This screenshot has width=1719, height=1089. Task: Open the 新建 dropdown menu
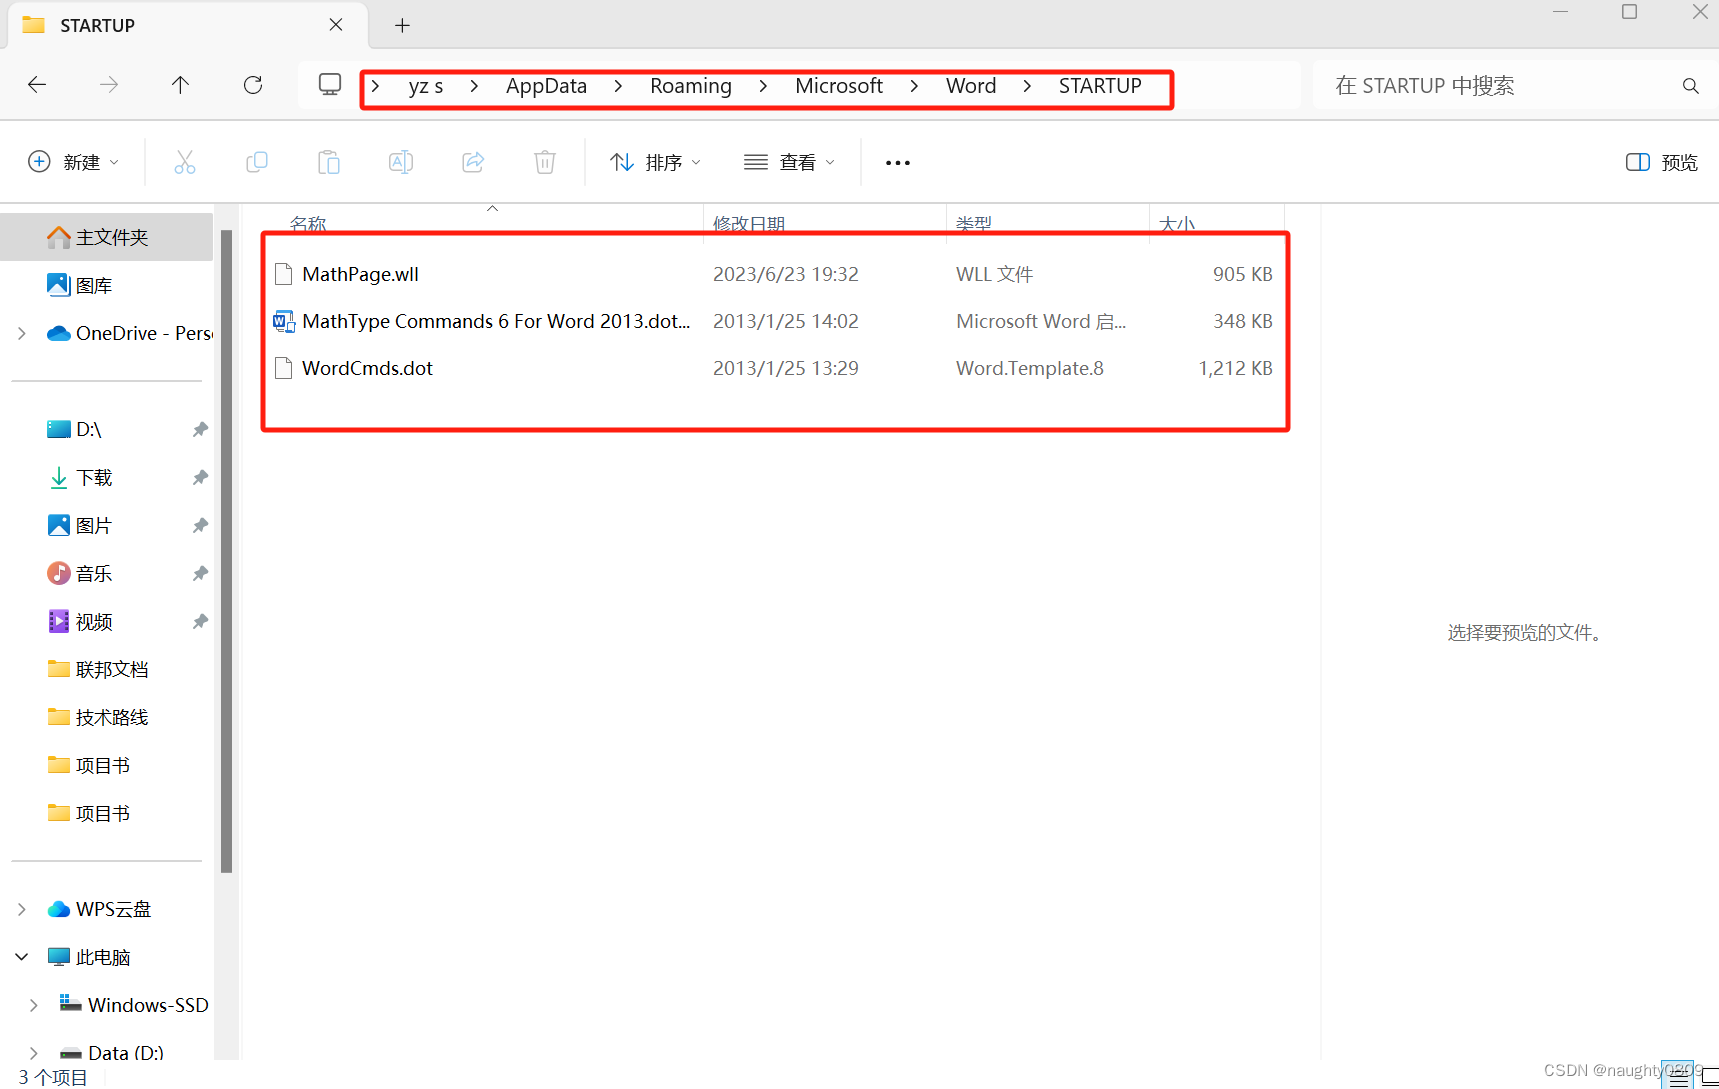[73, 162]
